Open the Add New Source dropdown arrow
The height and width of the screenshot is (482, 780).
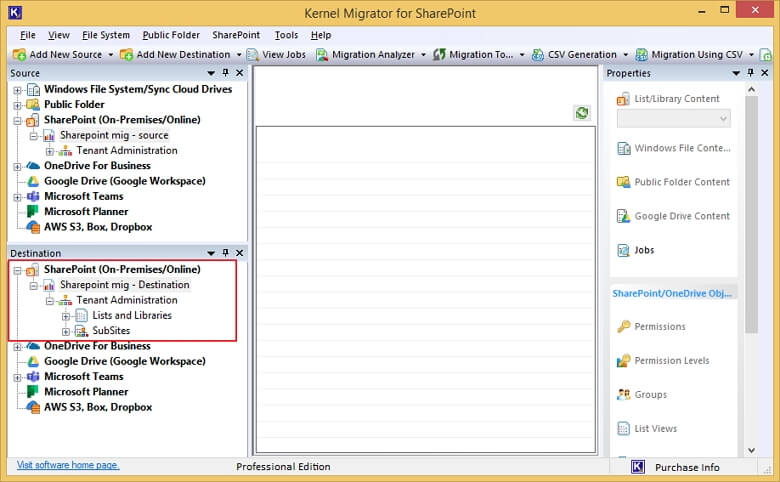[x=110, y=55]
